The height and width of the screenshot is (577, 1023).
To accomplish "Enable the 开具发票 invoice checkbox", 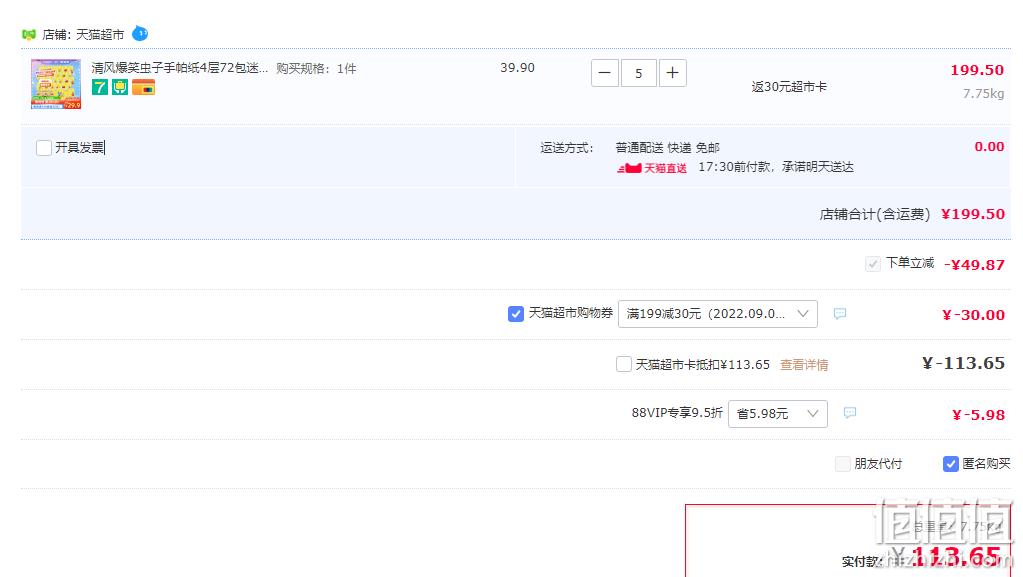I will [x=44, y=148].
